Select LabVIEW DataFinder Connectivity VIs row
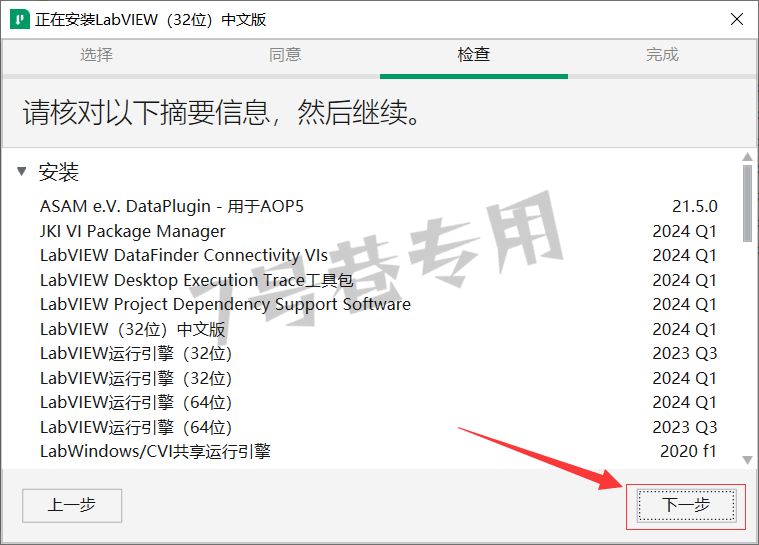Image resolution: width=759 pixels, height=545 pixels. click(379, 256)
